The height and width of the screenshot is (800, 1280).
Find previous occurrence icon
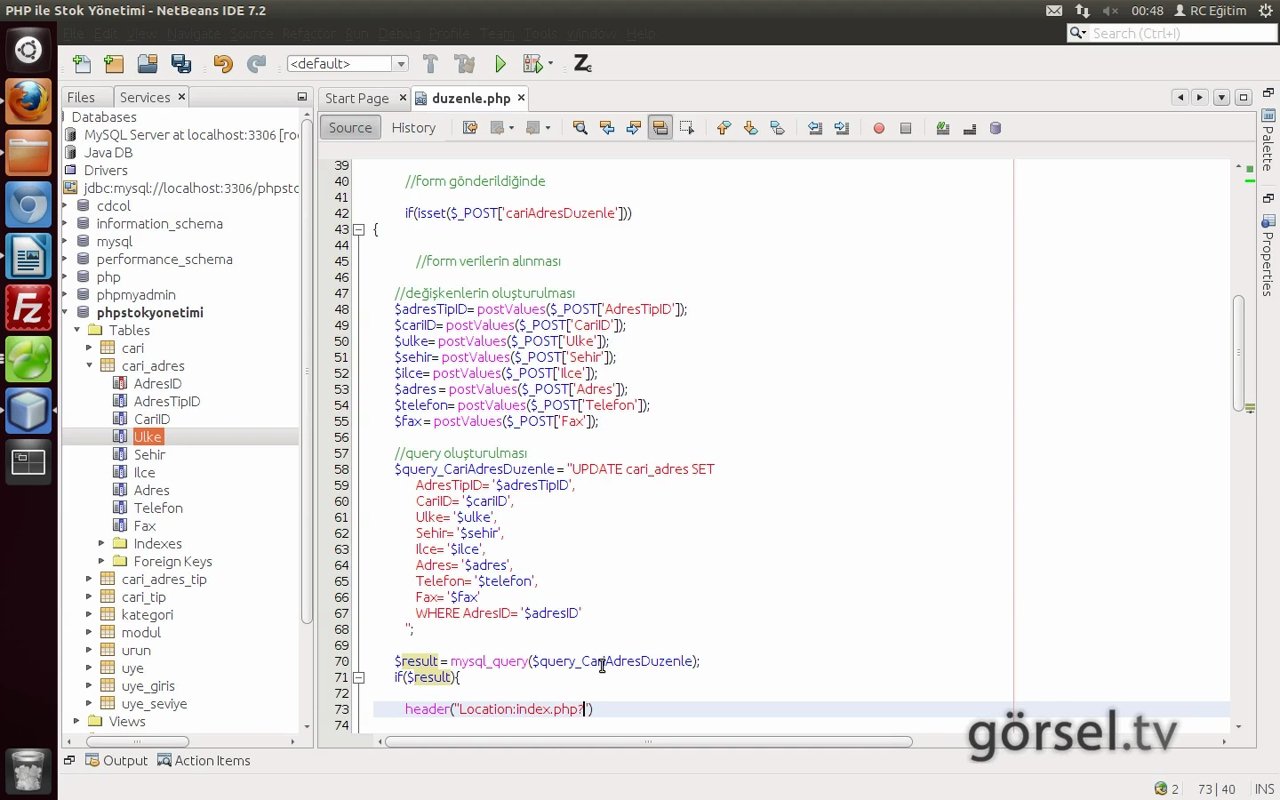(606, 128)
